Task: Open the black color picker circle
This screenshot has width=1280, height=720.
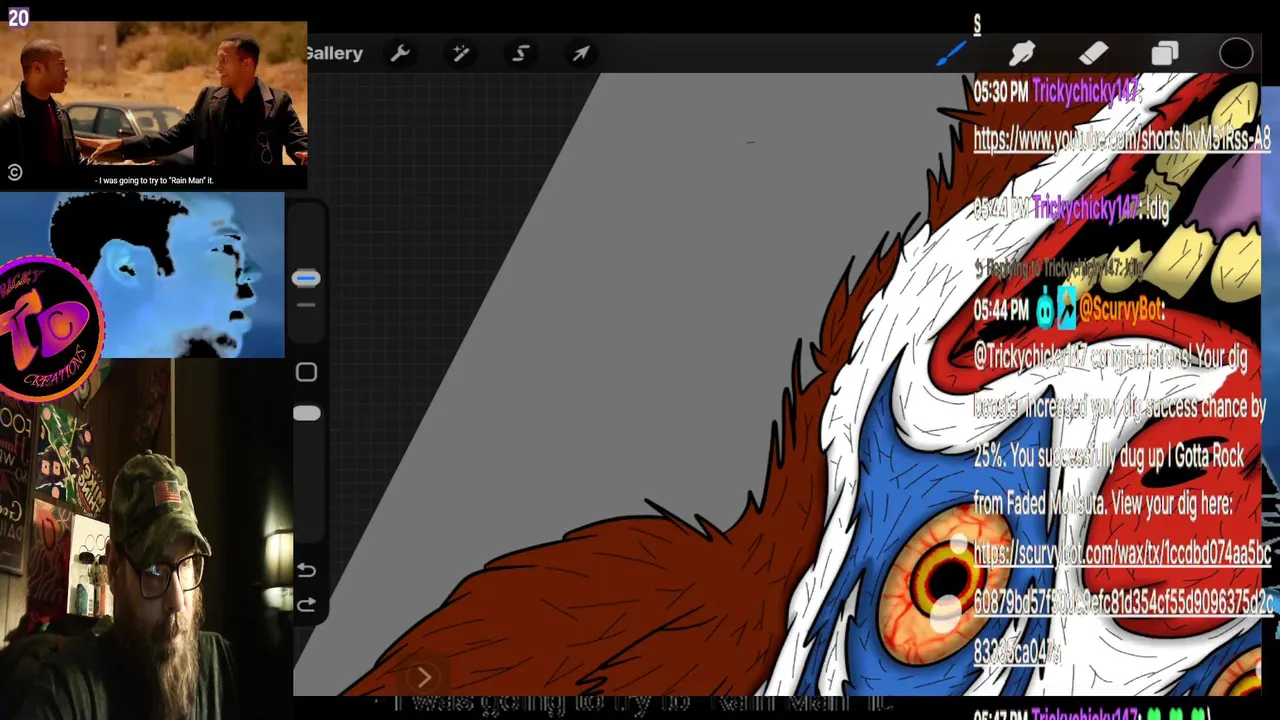Action: (1236, 53)
